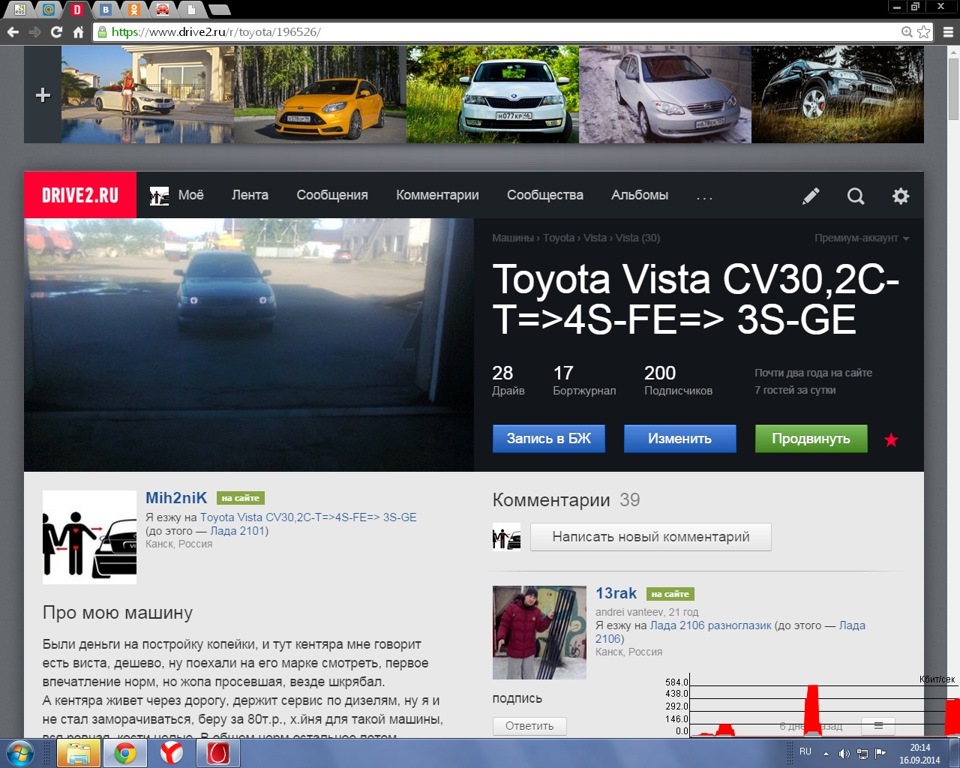Open a new browser tab

[x=219, y=10]
